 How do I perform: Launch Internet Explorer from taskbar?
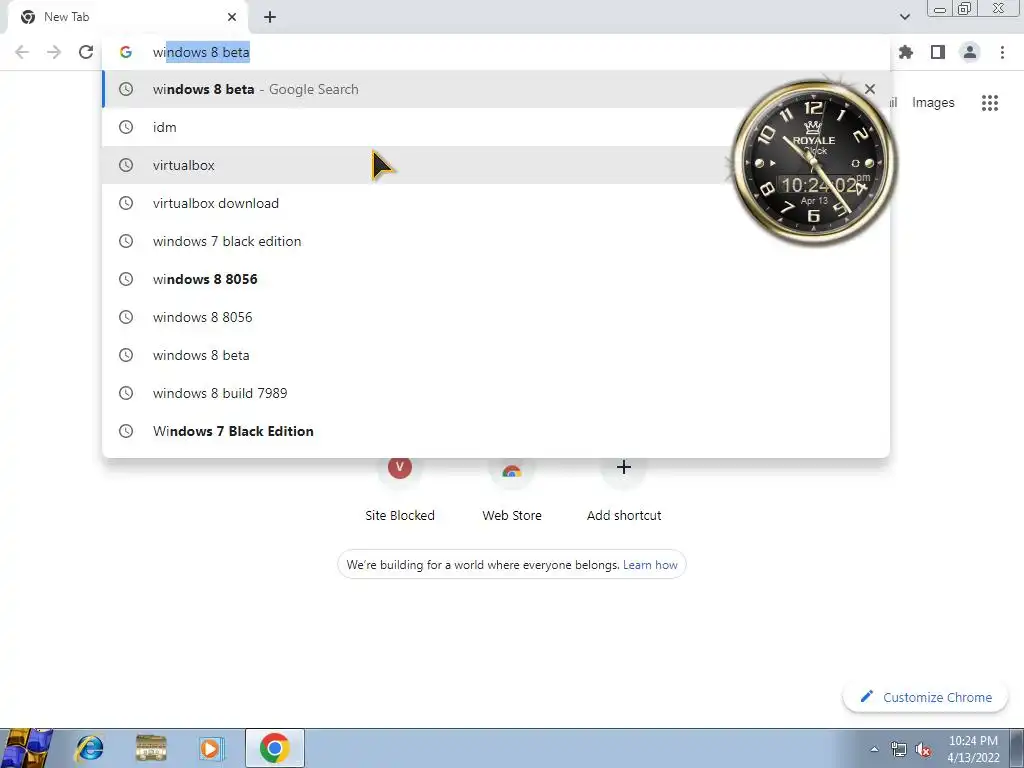coord(89,748)
